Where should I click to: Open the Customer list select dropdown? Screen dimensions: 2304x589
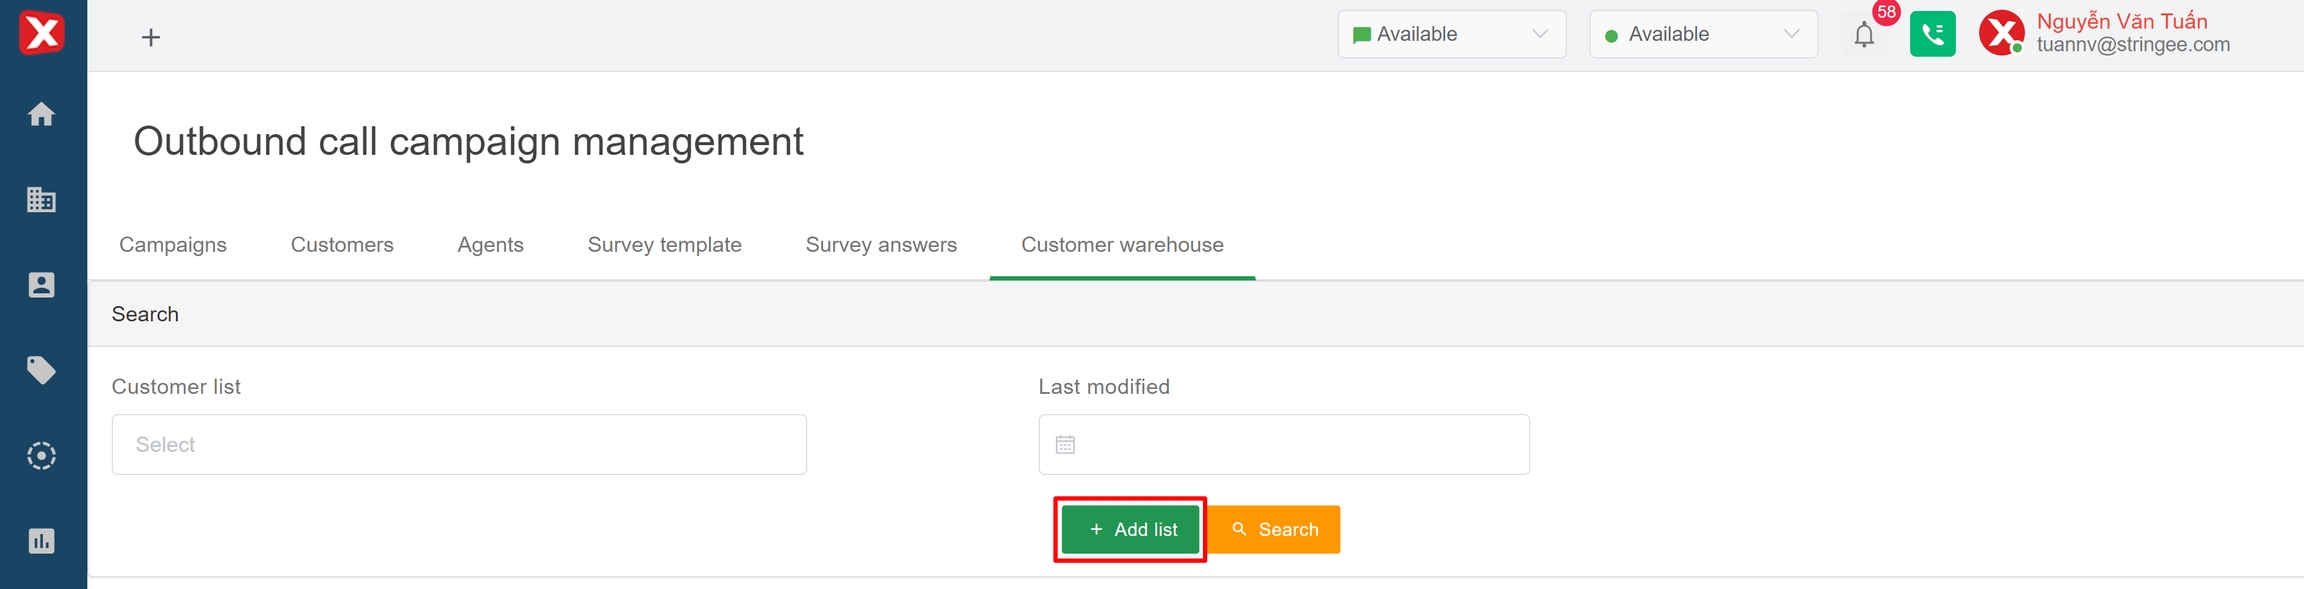click(x=459, y=445)
